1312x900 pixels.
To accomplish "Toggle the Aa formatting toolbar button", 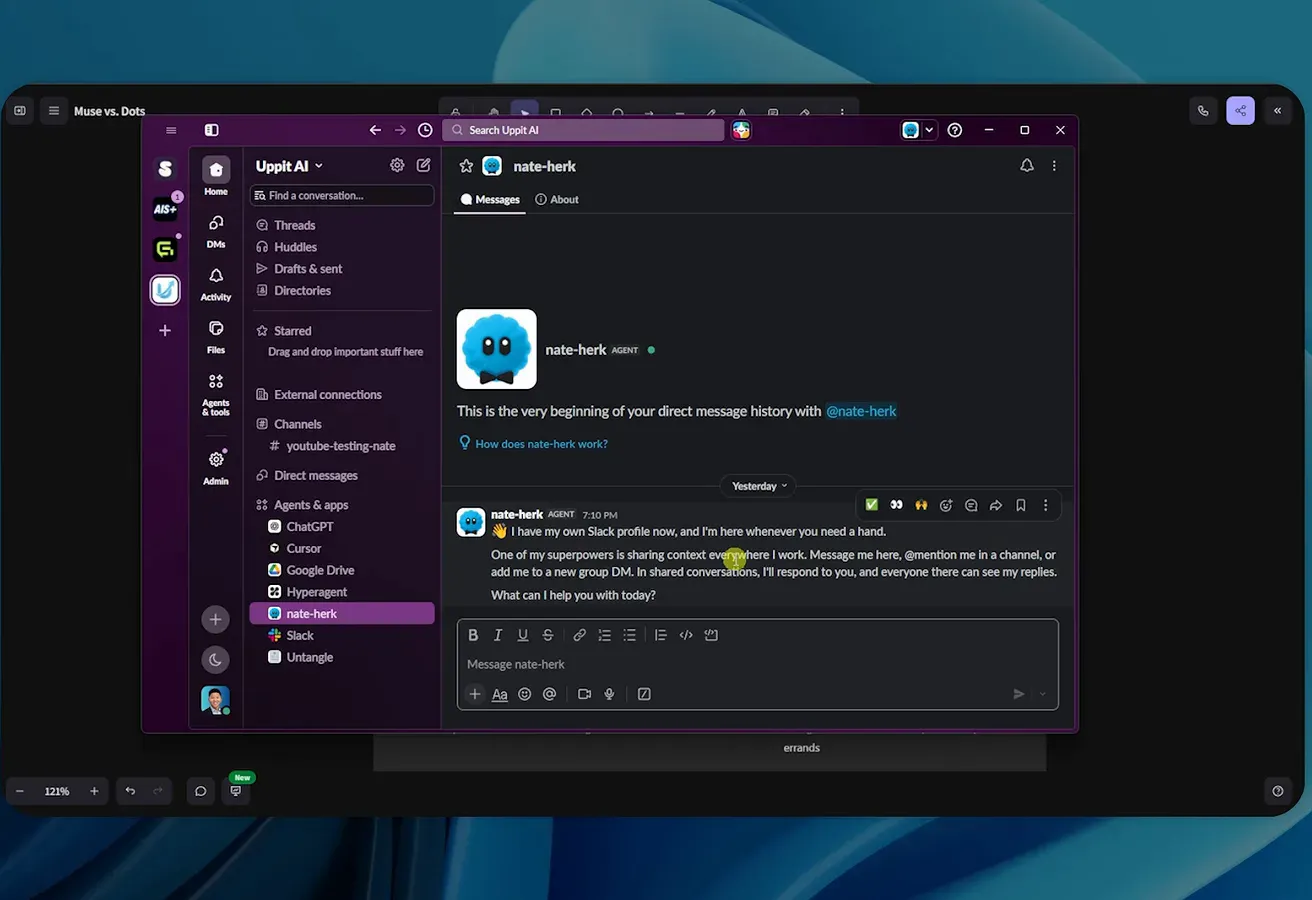I will coord(500,694).
